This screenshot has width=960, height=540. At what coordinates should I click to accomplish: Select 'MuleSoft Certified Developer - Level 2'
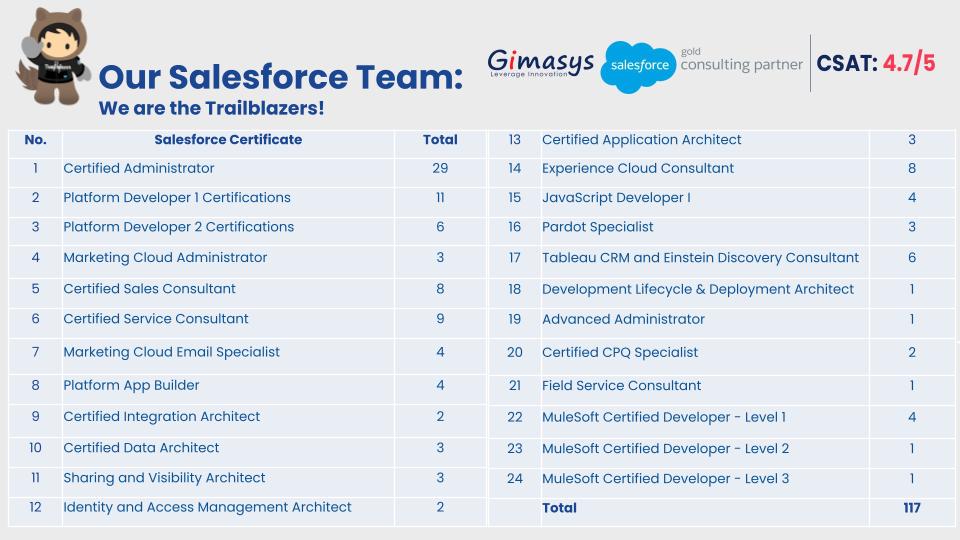(666, 449)
